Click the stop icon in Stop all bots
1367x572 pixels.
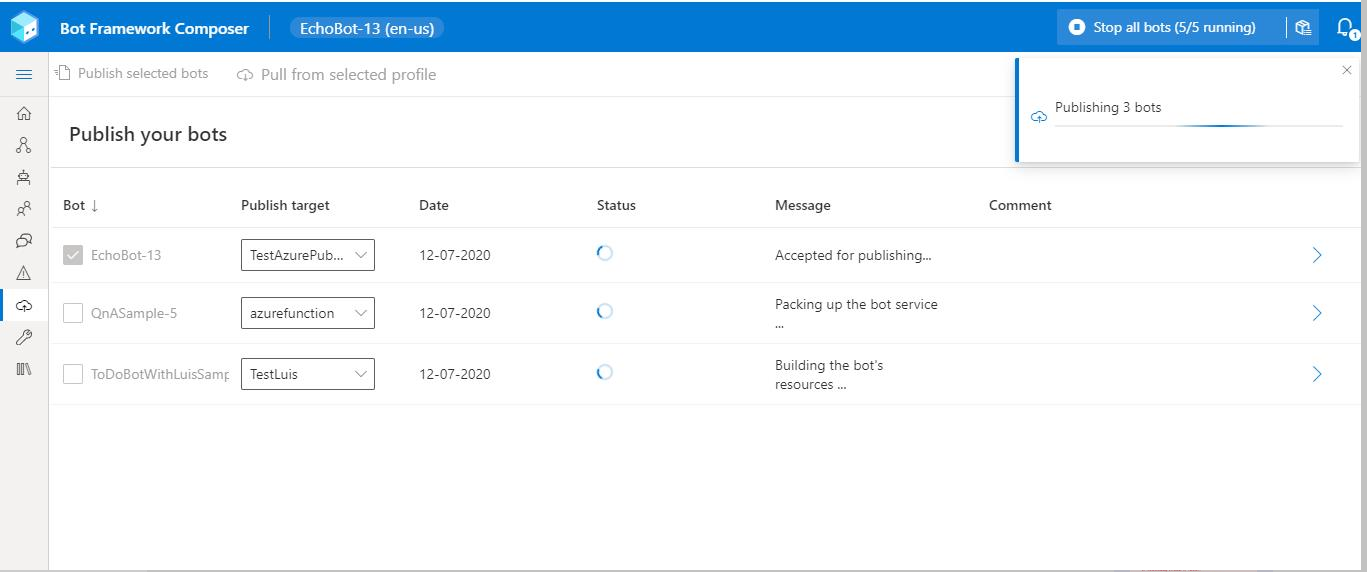(1077, 28)
